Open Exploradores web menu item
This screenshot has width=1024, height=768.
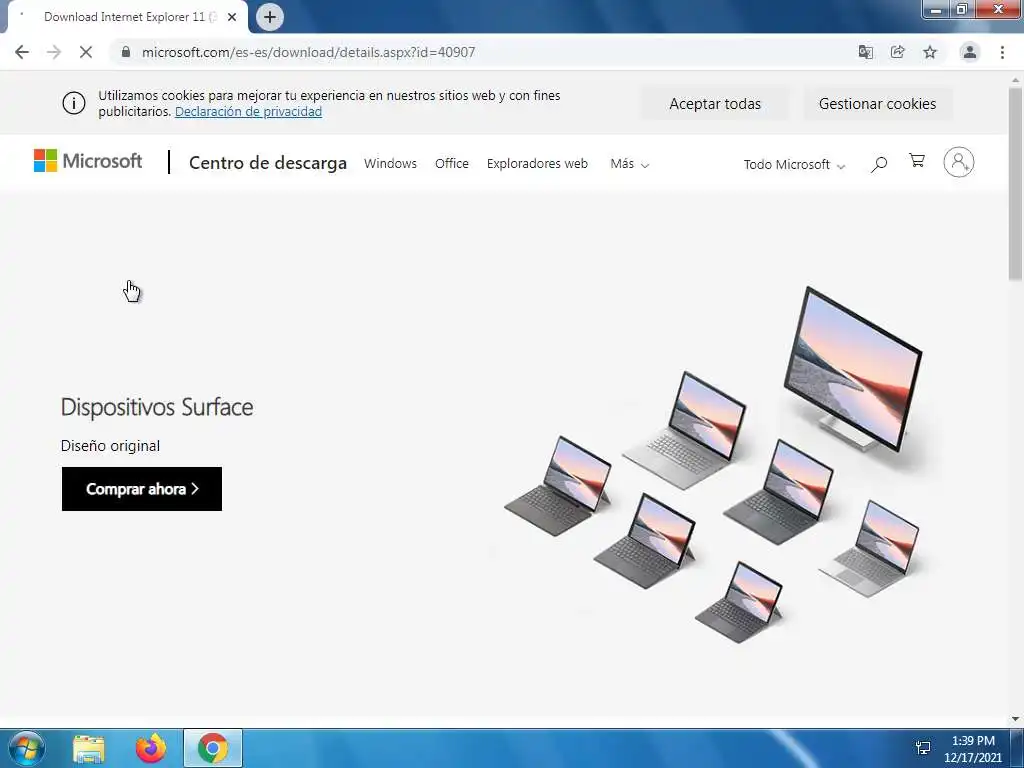pyautogui.click(x=537, y=163)
